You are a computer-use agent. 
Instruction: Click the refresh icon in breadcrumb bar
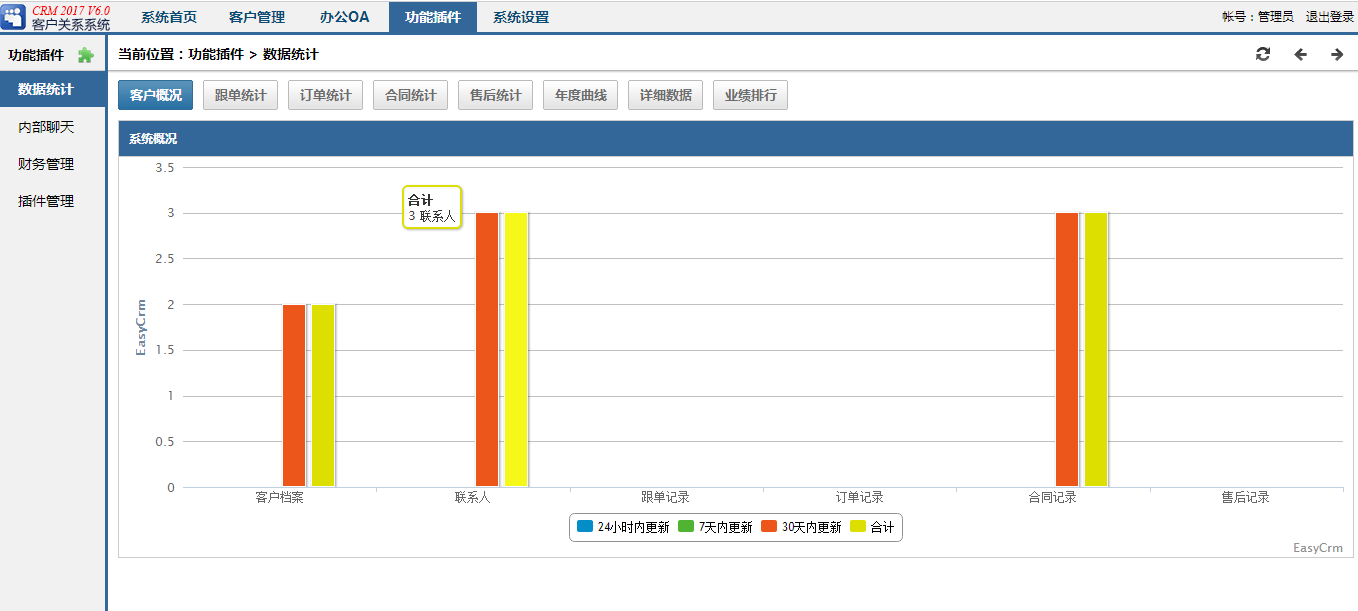click(1263, 54)
